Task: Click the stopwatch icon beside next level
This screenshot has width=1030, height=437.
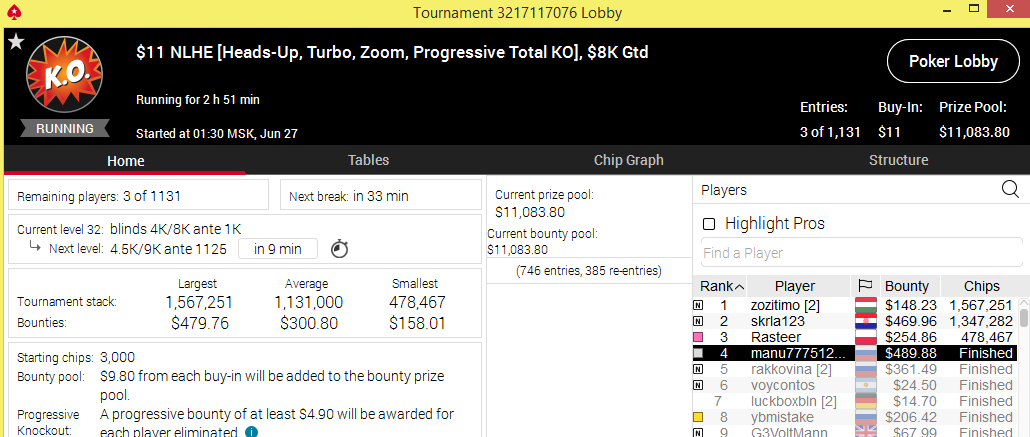Action: [x=339, y=249]
